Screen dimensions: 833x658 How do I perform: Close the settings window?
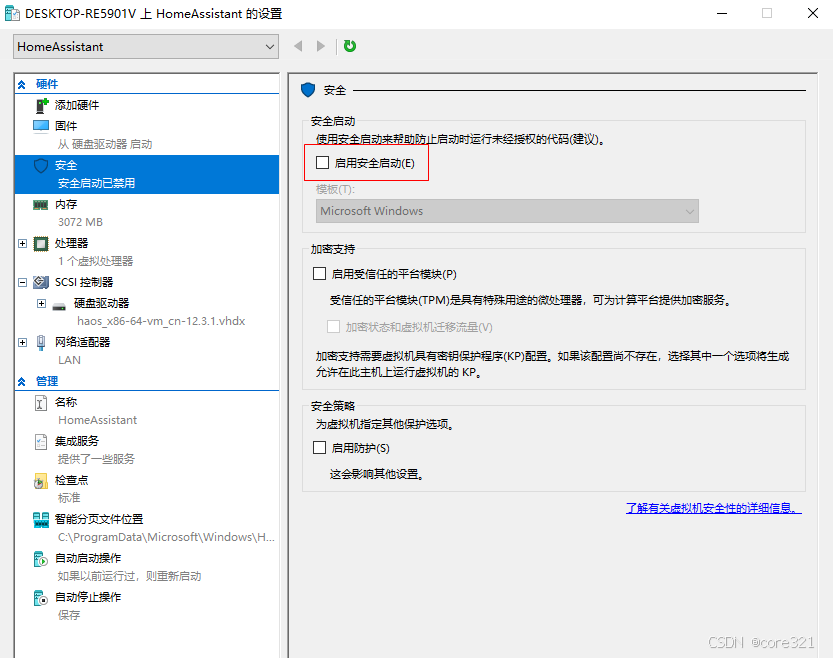[813, 13]
